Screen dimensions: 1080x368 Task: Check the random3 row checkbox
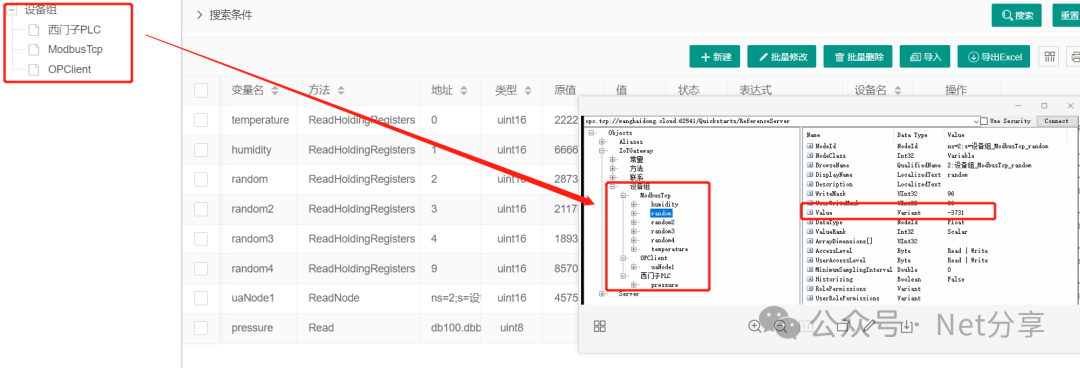(x=201, y=238)
